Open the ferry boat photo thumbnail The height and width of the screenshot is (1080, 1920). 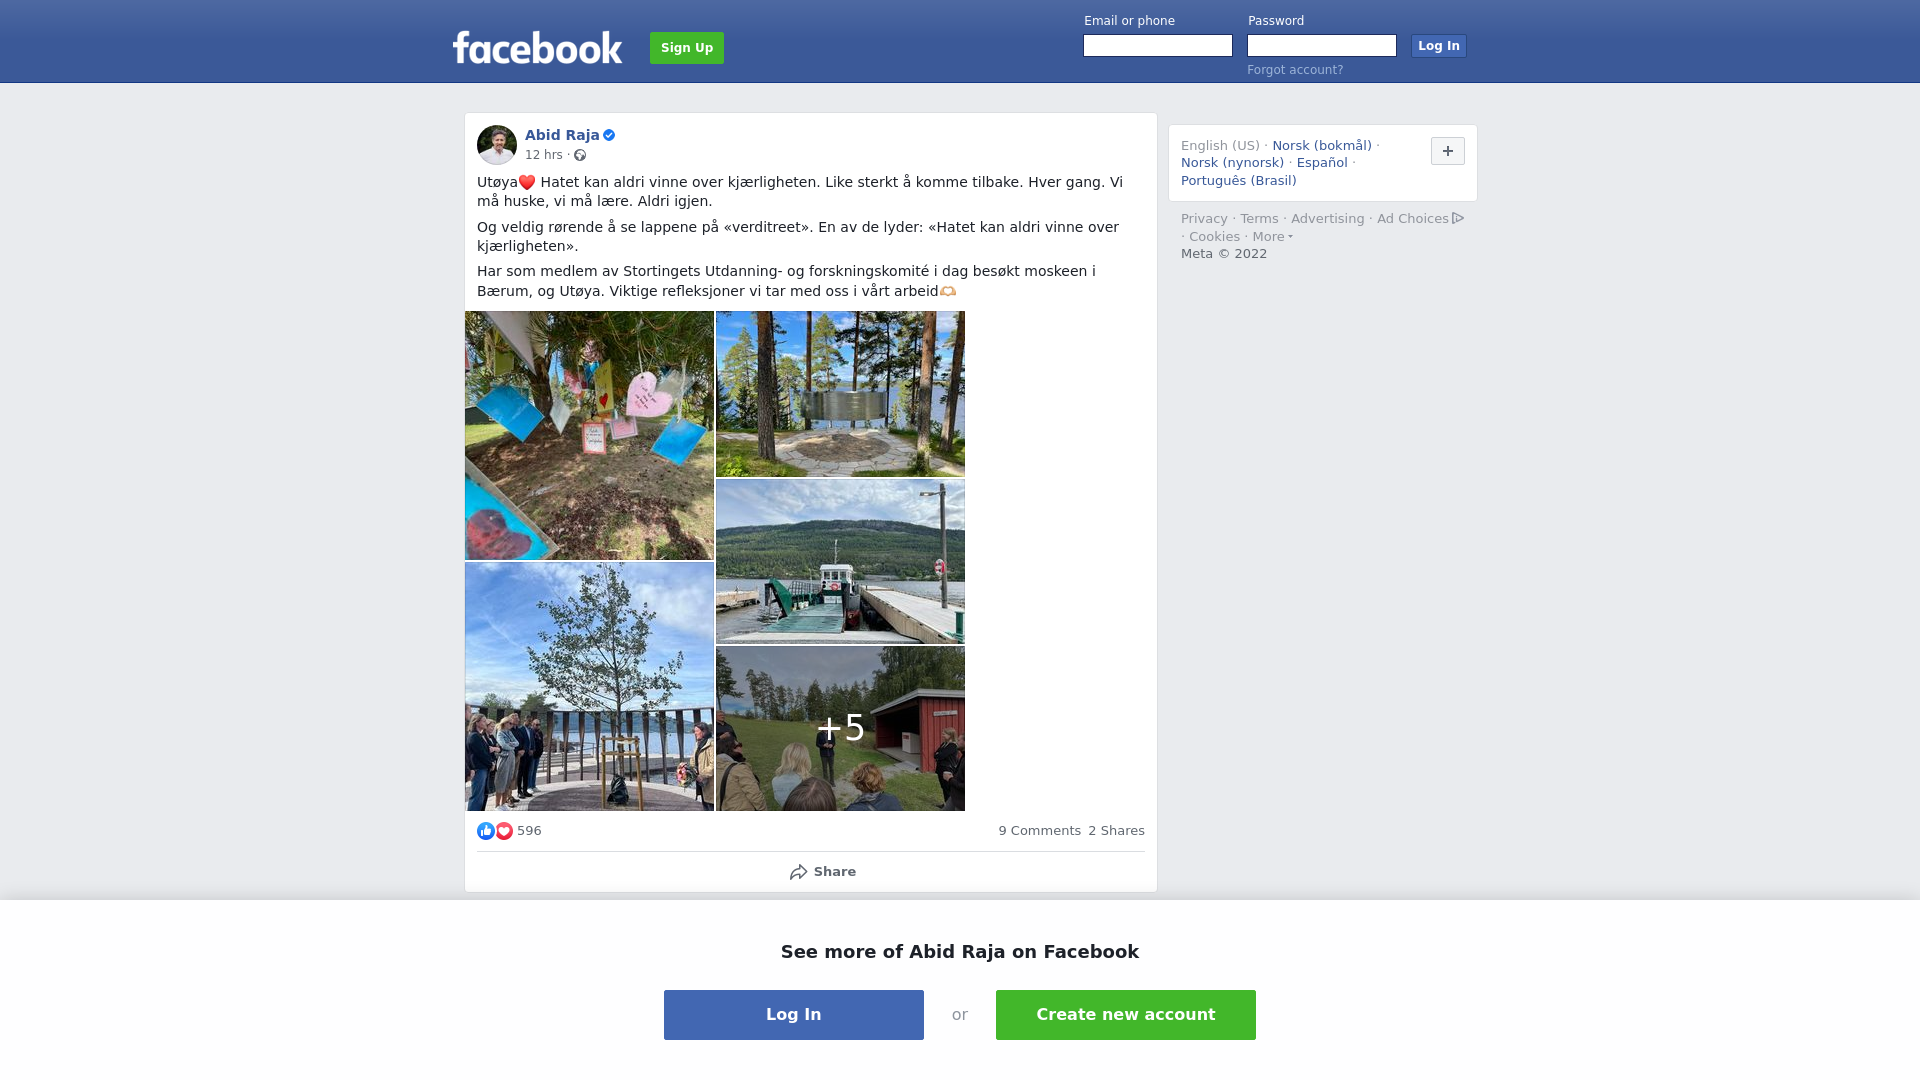pyautogui.click(x=840, y=561)
